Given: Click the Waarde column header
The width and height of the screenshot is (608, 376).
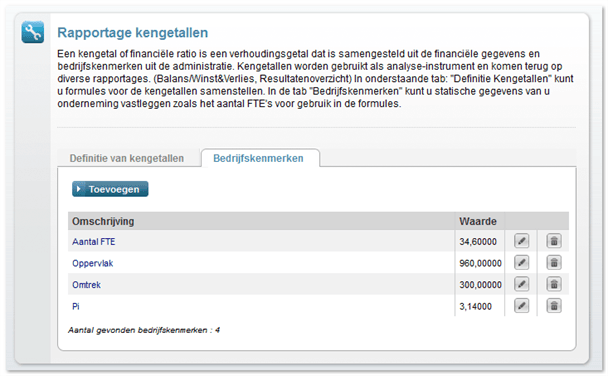Looking at the screenshot, I should pyautogui.click(x=478, y=221).
